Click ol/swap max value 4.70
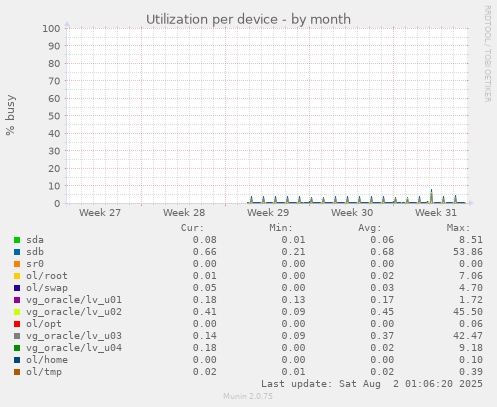 point(471,288)
